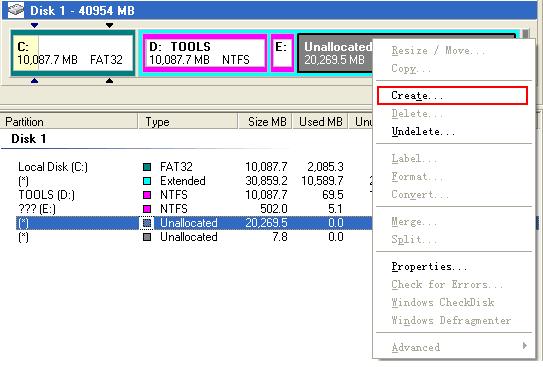Click the cyan Extended color square
543x367 pixels.
[x=147, y=181]
